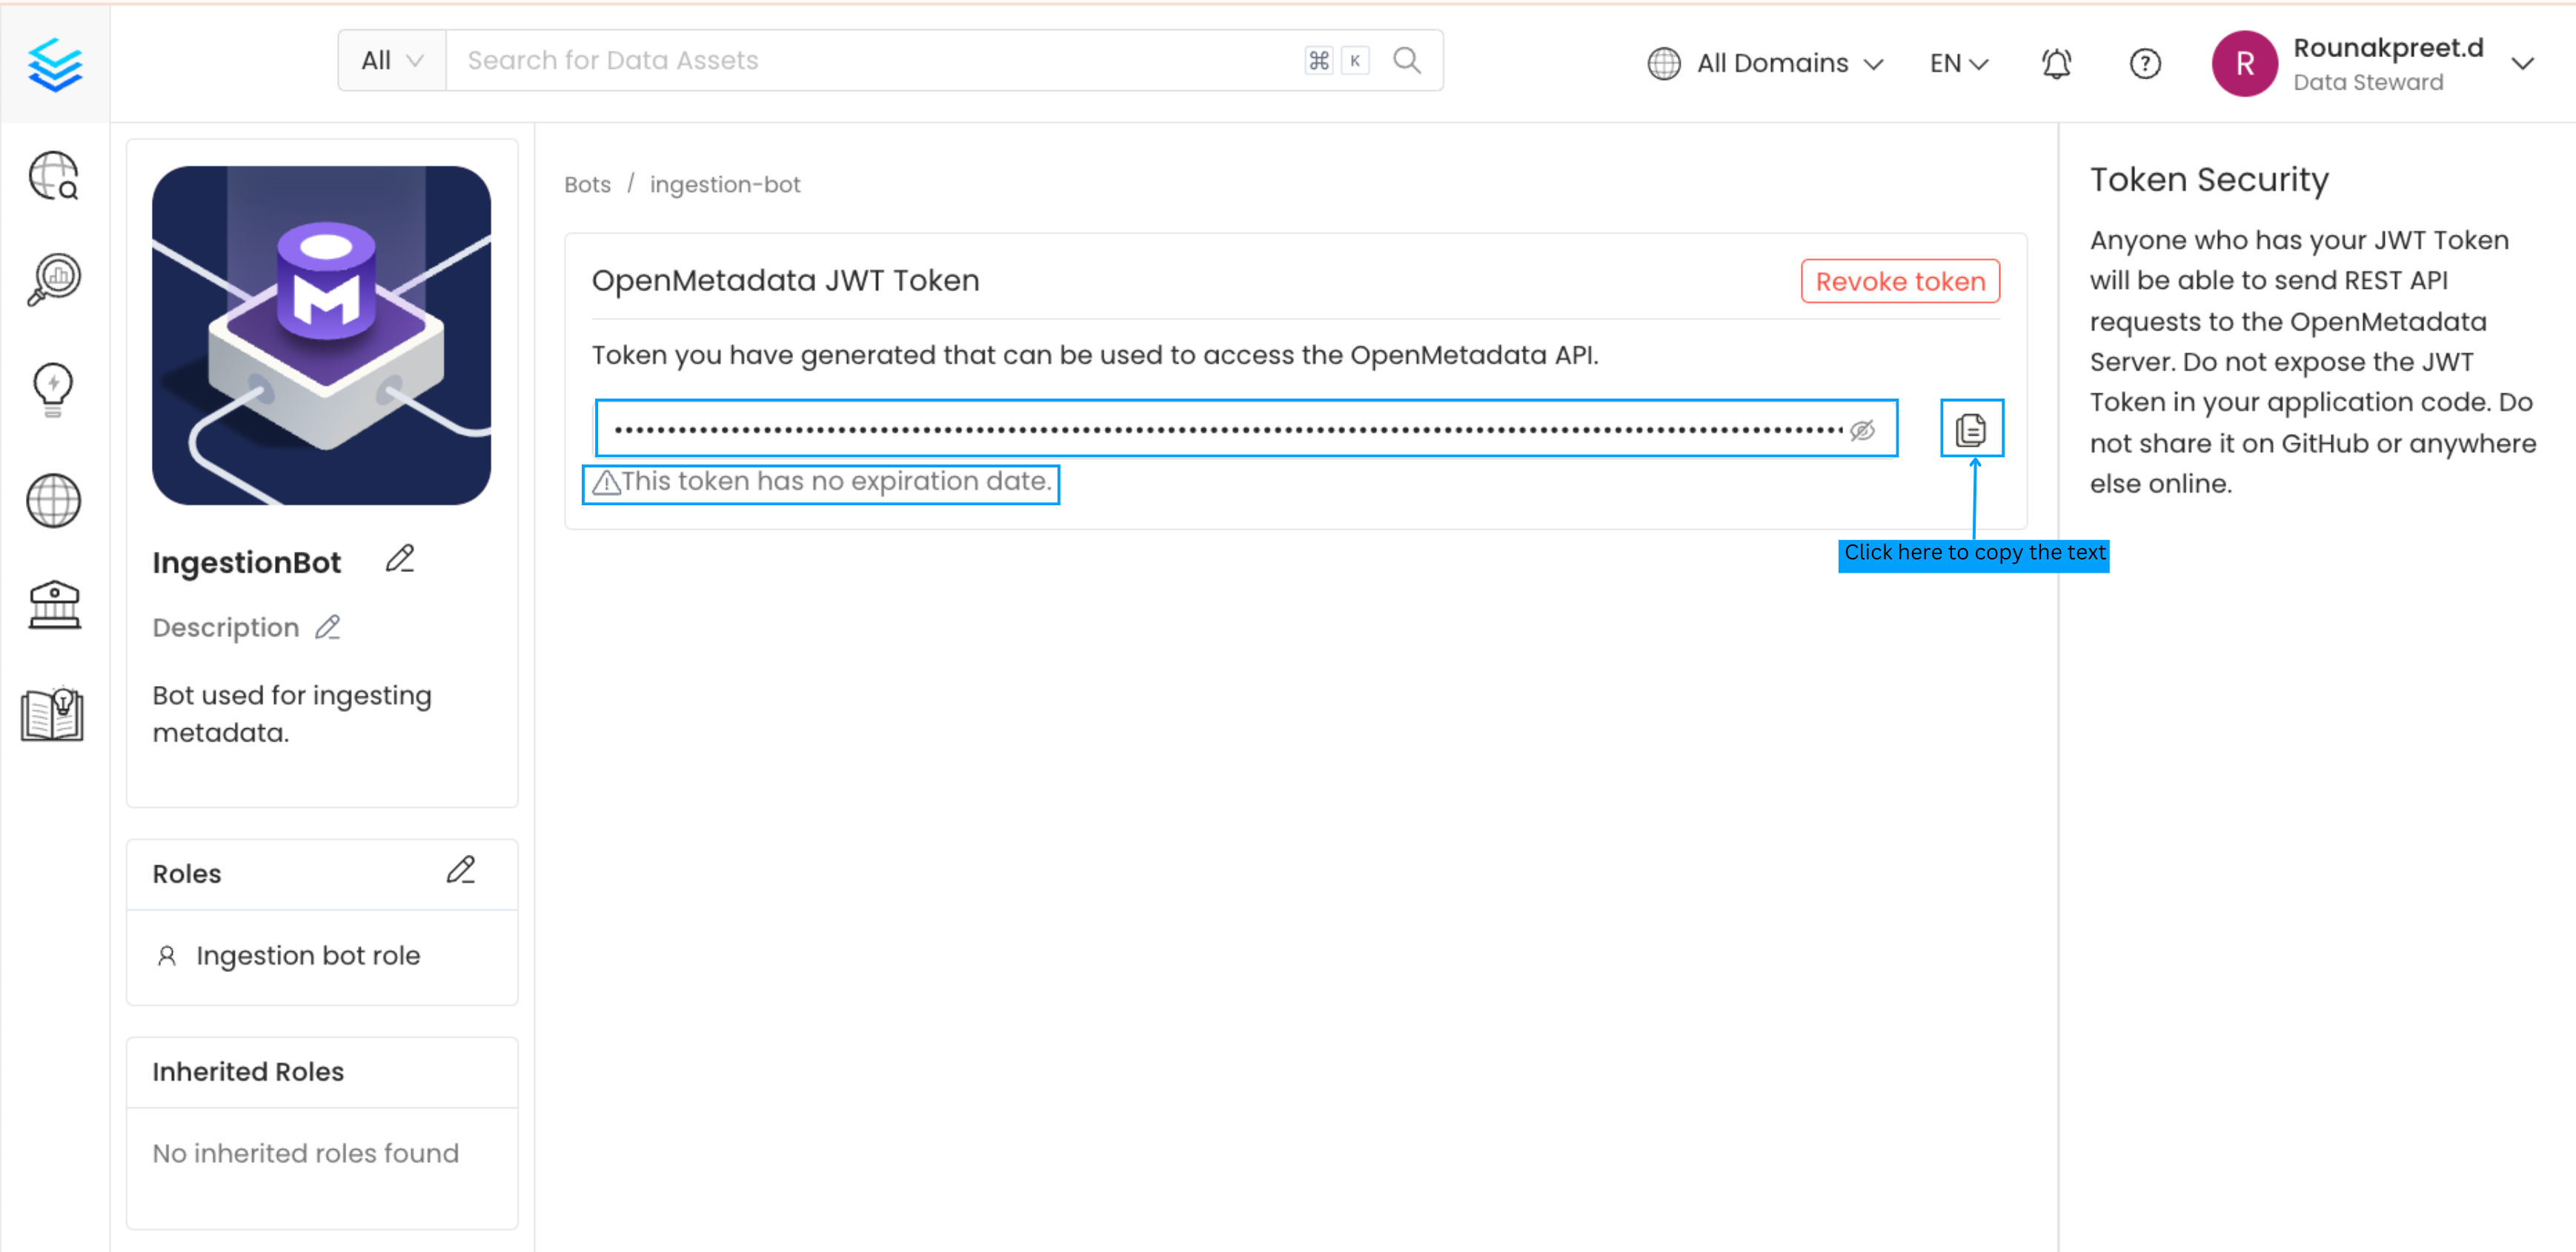Open Govern using the bank icon
The image size is (2576, 1252).
pos(54,605)
